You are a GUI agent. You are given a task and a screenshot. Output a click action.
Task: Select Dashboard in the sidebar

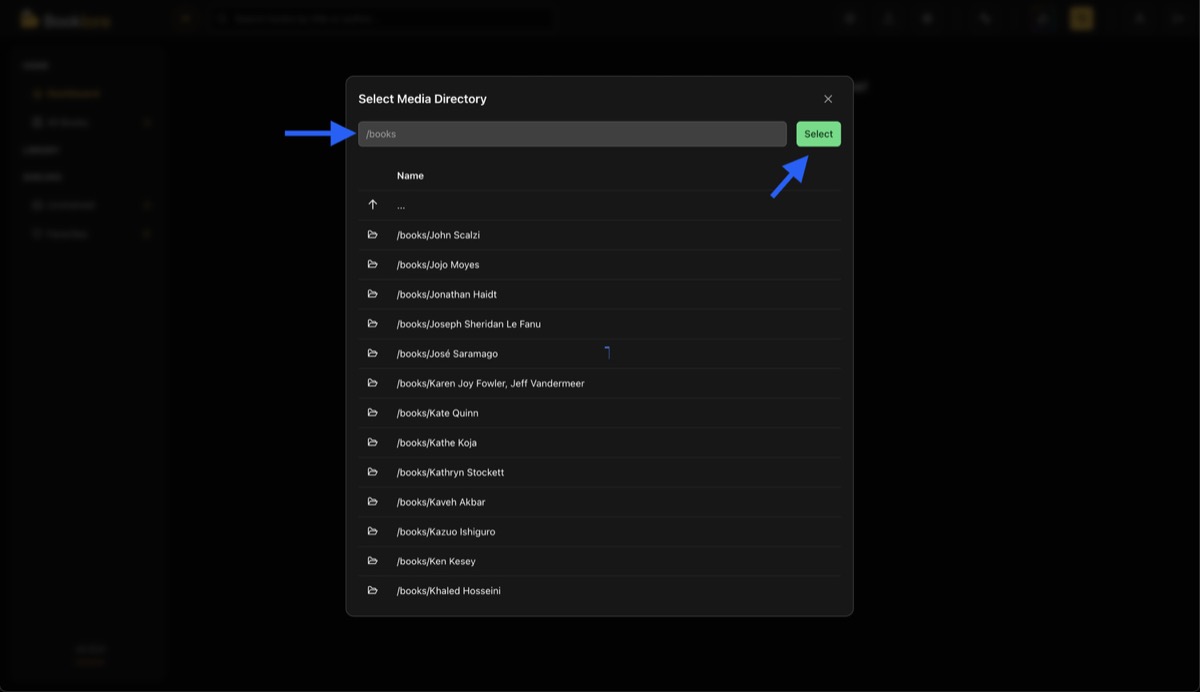click(x=72, y=93)
